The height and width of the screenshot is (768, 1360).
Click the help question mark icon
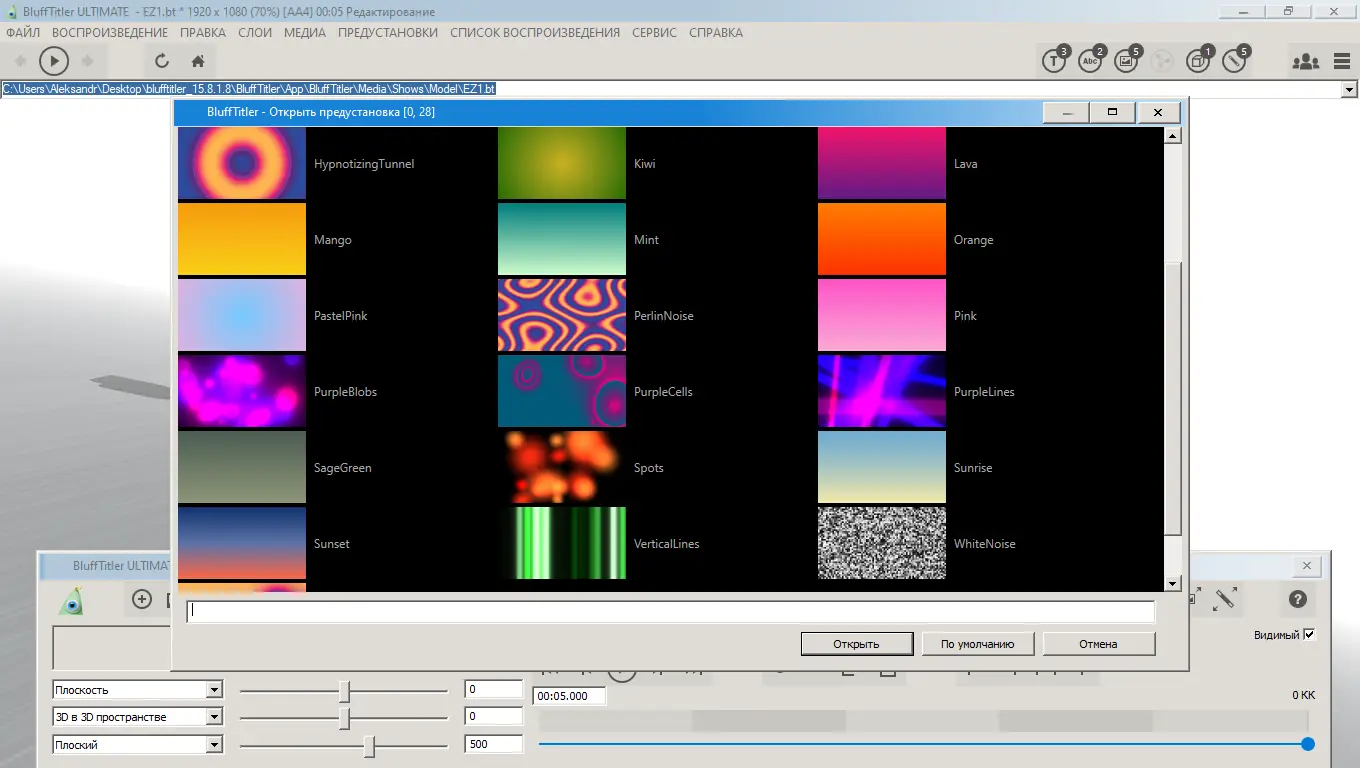1298,600
